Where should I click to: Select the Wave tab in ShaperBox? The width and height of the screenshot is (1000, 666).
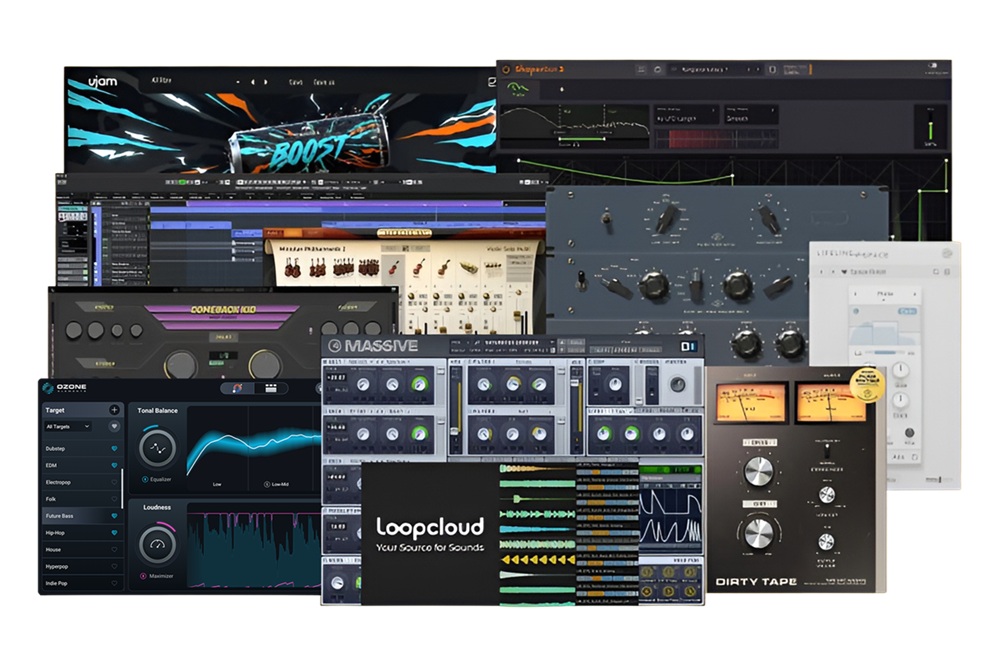click(x=517, y=89)
